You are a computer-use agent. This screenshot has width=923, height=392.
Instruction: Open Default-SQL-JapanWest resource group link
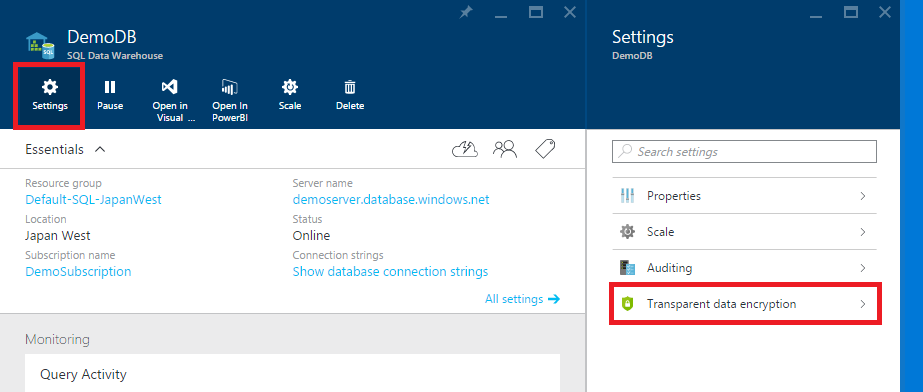93,200
